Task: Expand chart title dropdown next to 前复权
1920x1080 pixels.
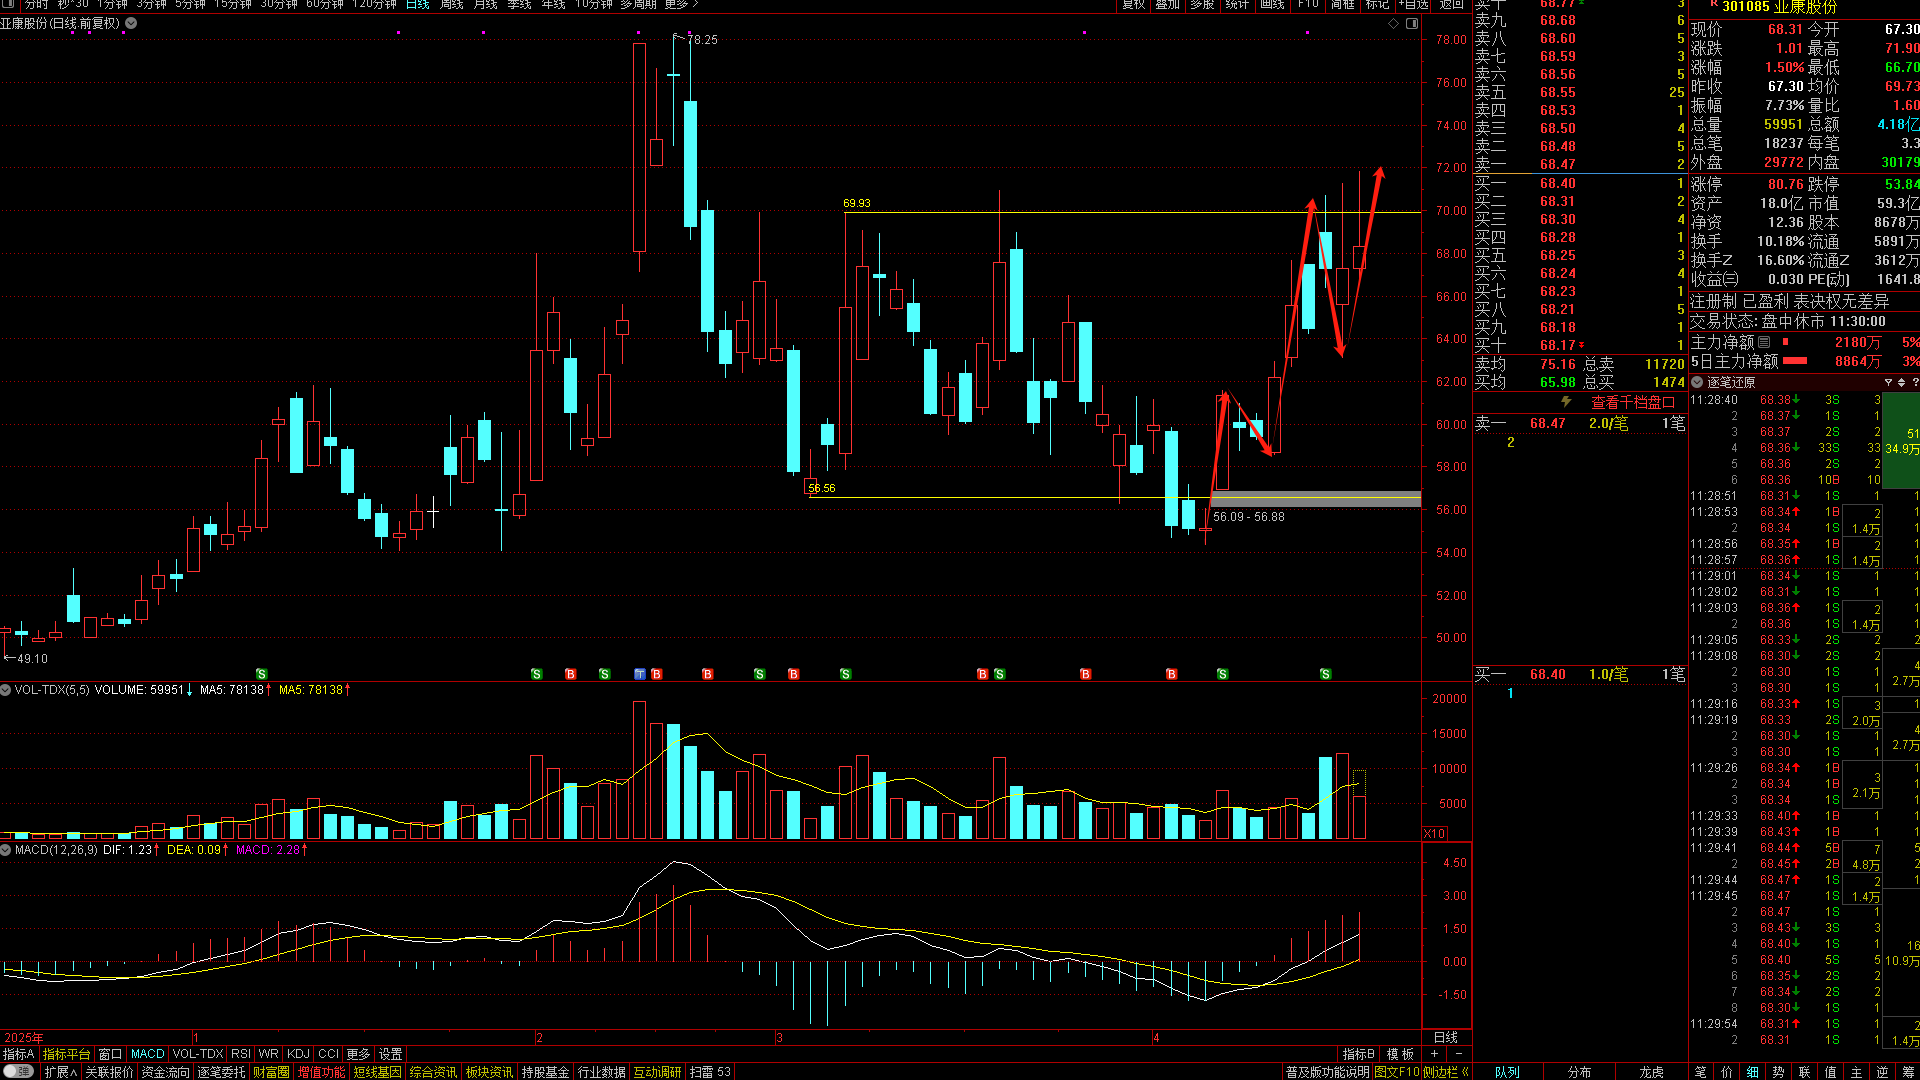Action: coord(131,23)
